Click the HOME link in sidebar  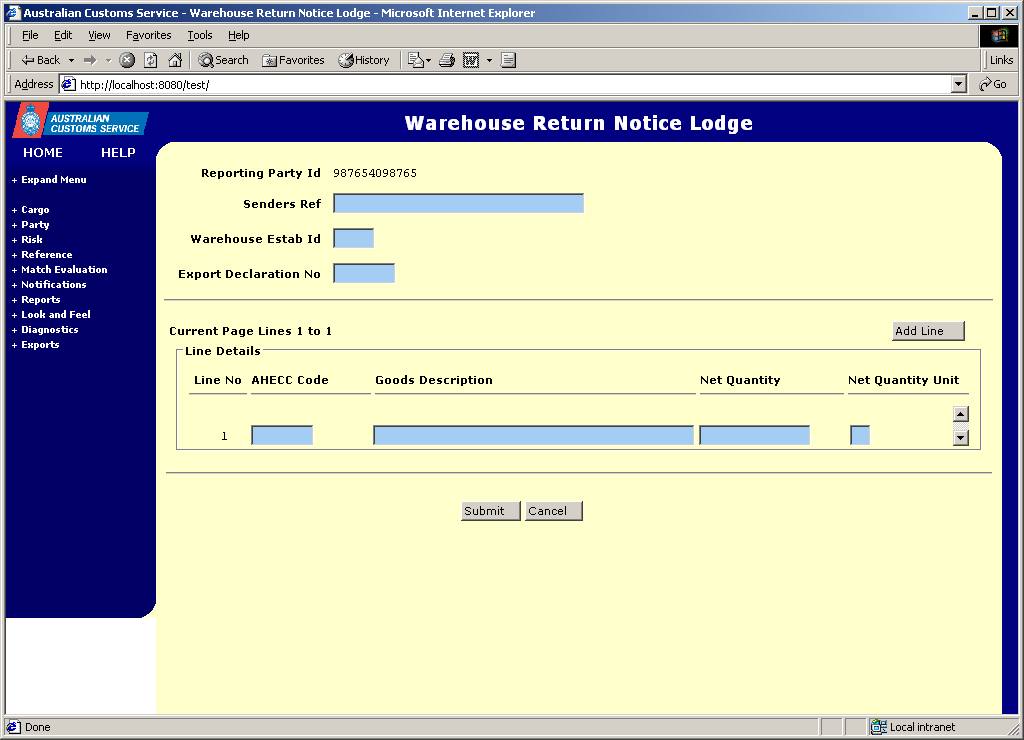coord(43,153)
